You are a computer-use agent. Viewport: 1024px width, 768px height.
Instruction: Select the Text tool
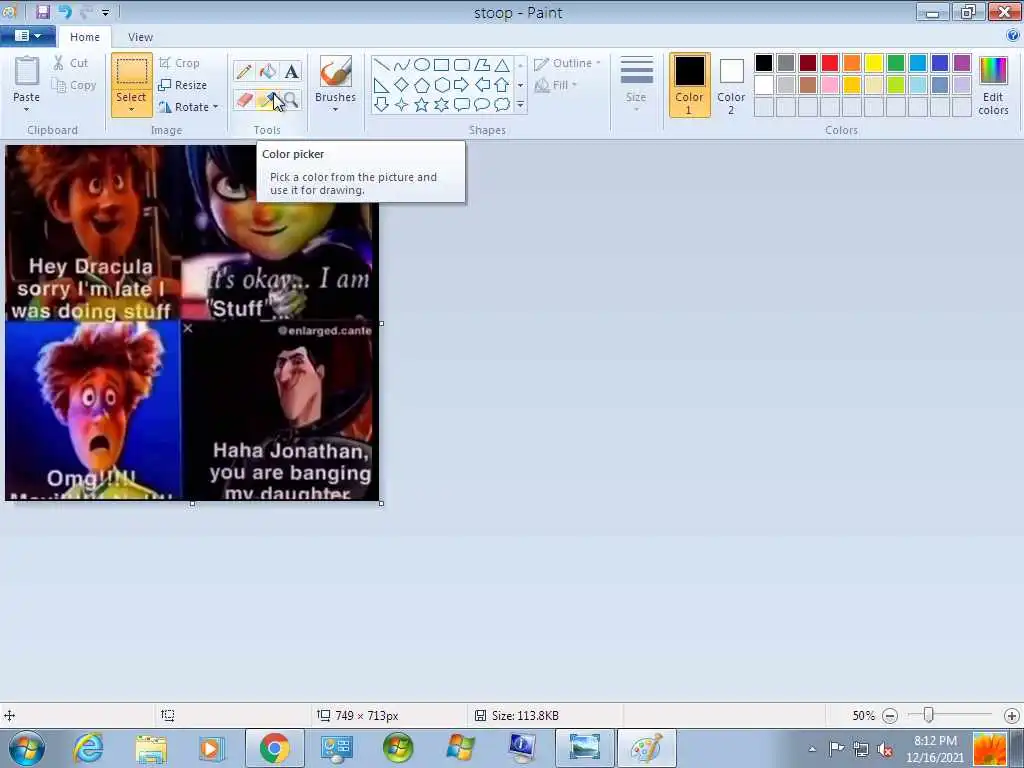(291, 71)
